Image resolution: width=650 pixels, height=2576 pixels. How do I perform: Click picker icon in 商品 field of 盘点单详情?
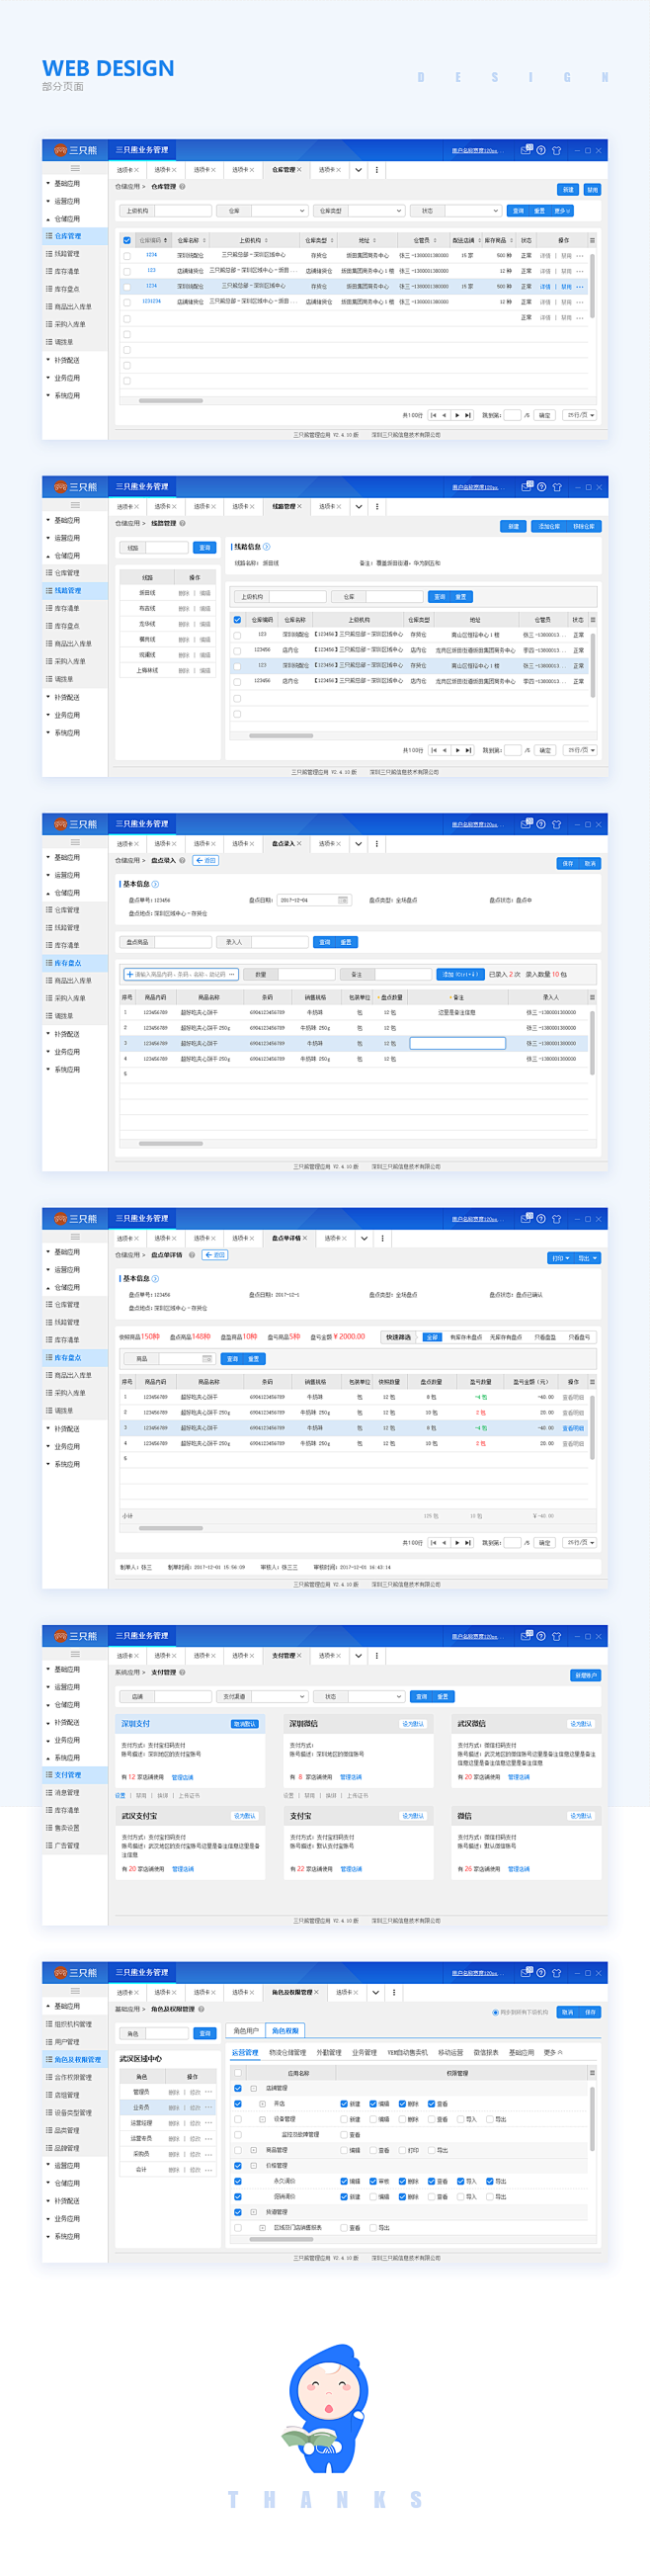(207, 1359)
